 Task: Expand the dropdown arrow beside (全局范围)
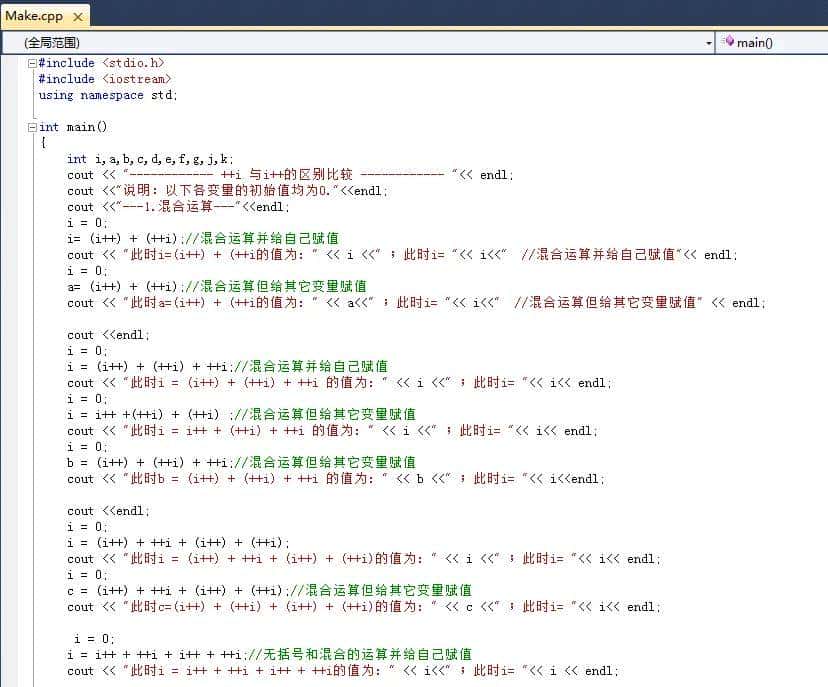pos(707,42)
